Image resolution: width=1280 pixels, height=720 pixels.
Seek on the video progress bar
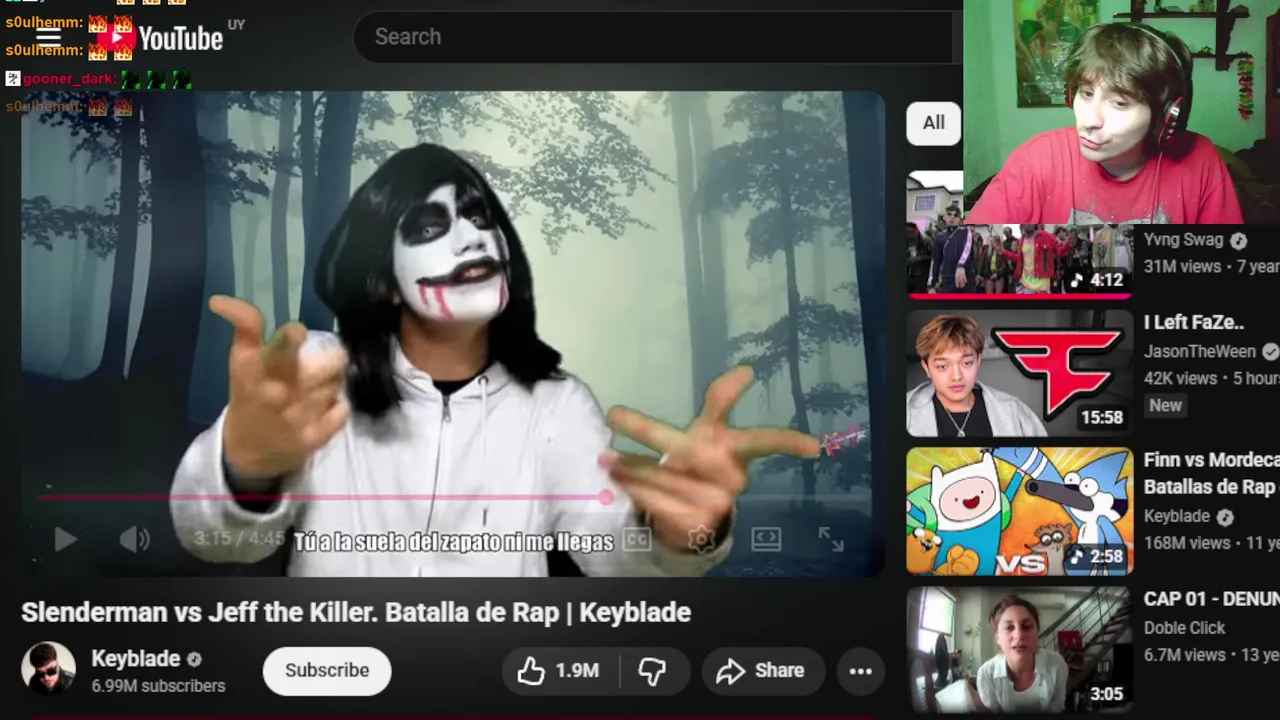tap(453, 497)
